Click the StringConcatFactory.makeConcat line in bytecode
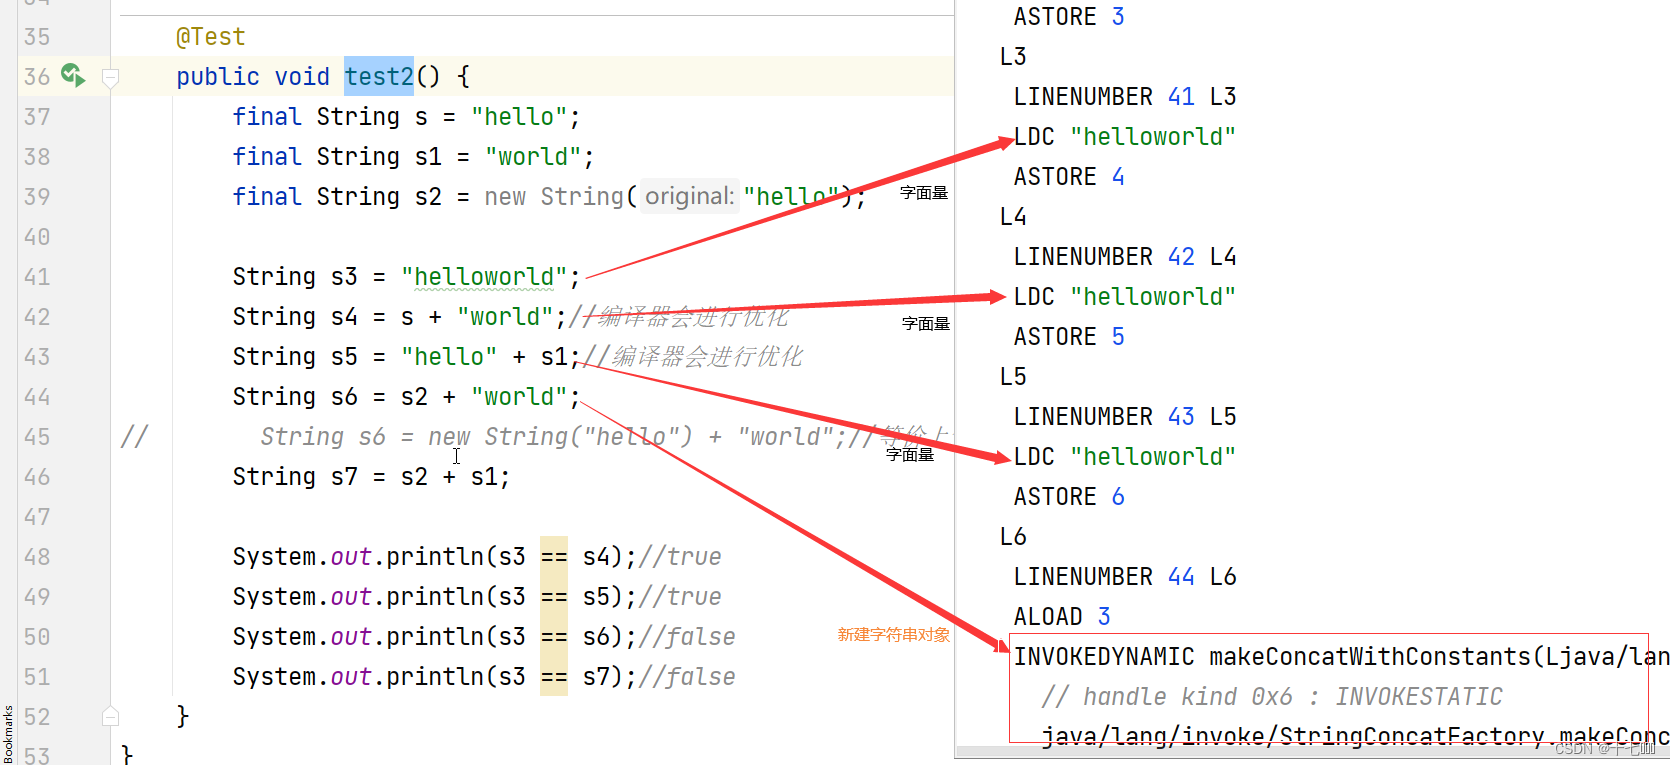This screenshot has height=765, width=1670. coord(1355,736)
